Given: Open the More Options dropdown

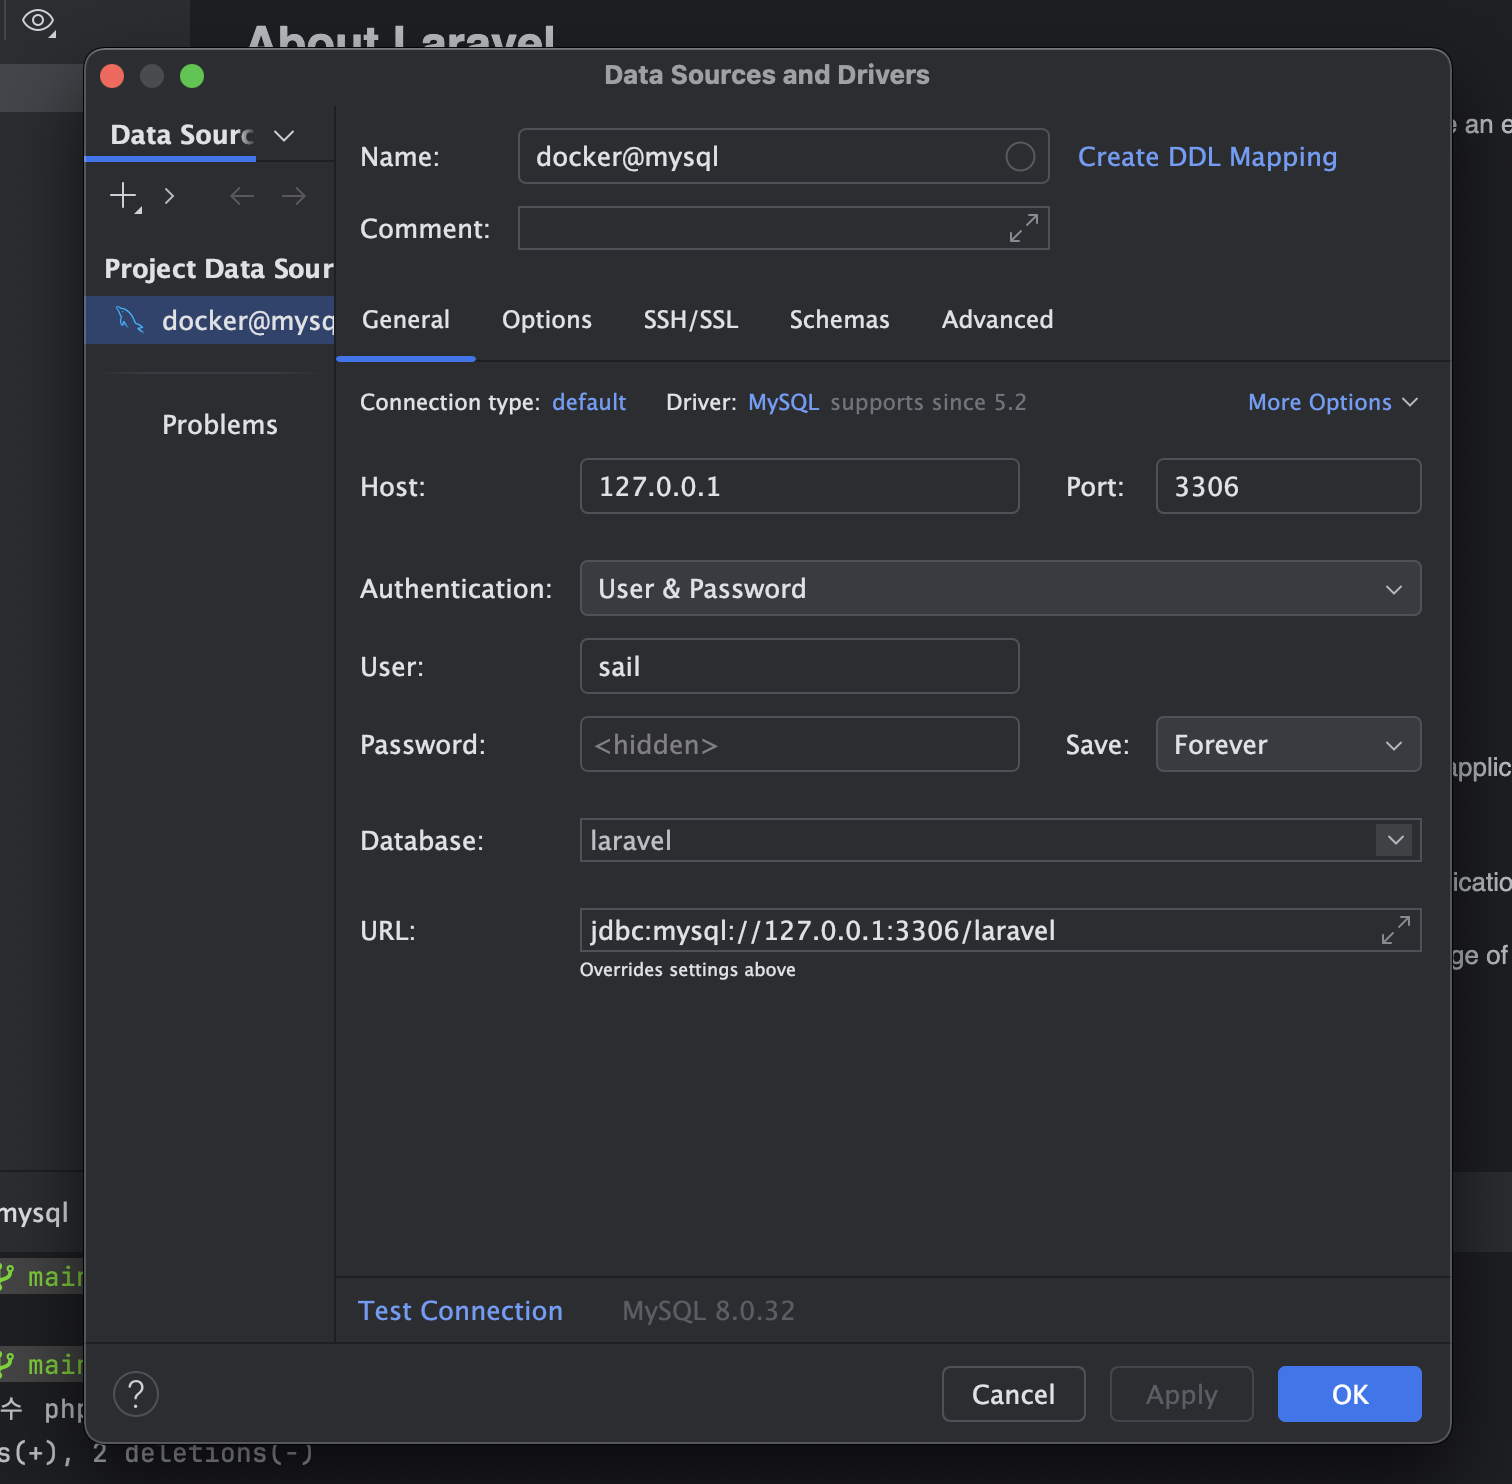Looking at the screenshot, I should 1333,402.
